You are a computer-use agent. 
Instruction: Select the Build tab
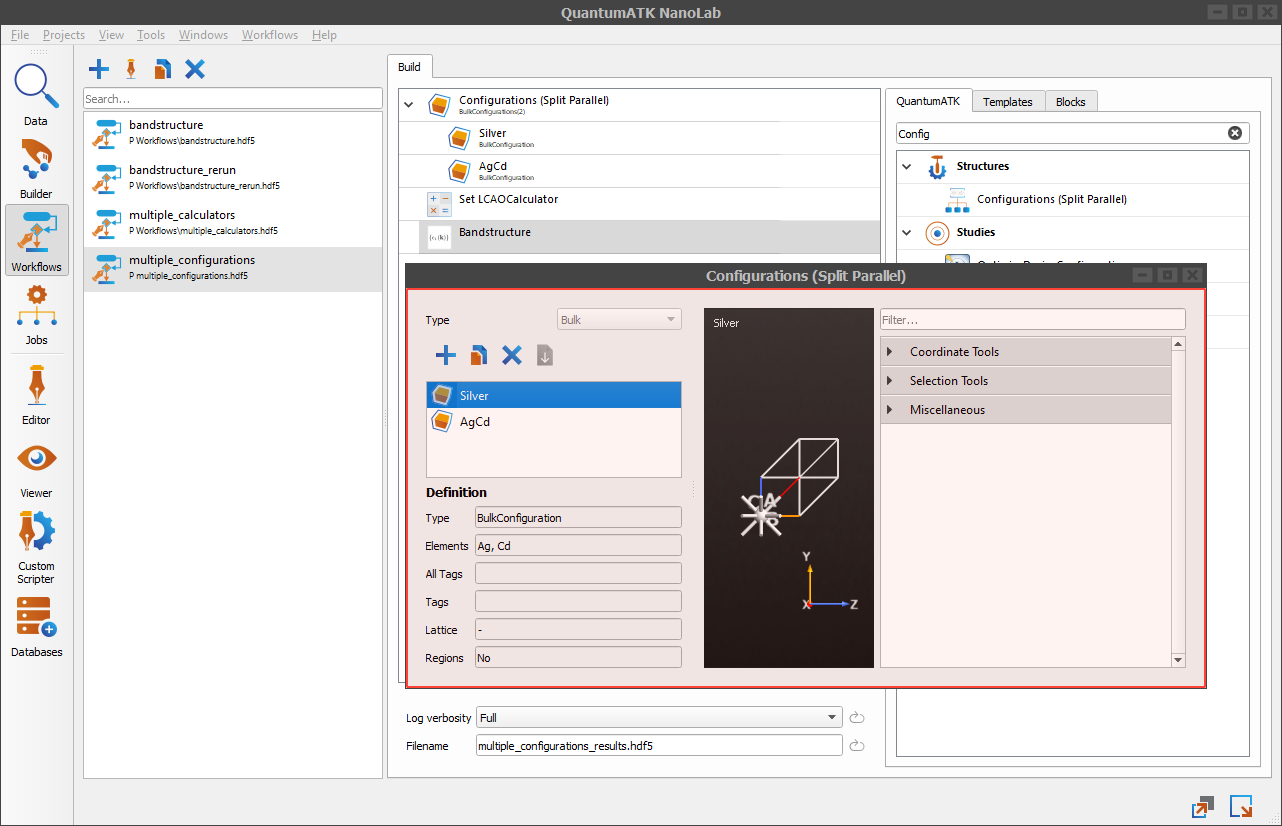click(409, 67)
